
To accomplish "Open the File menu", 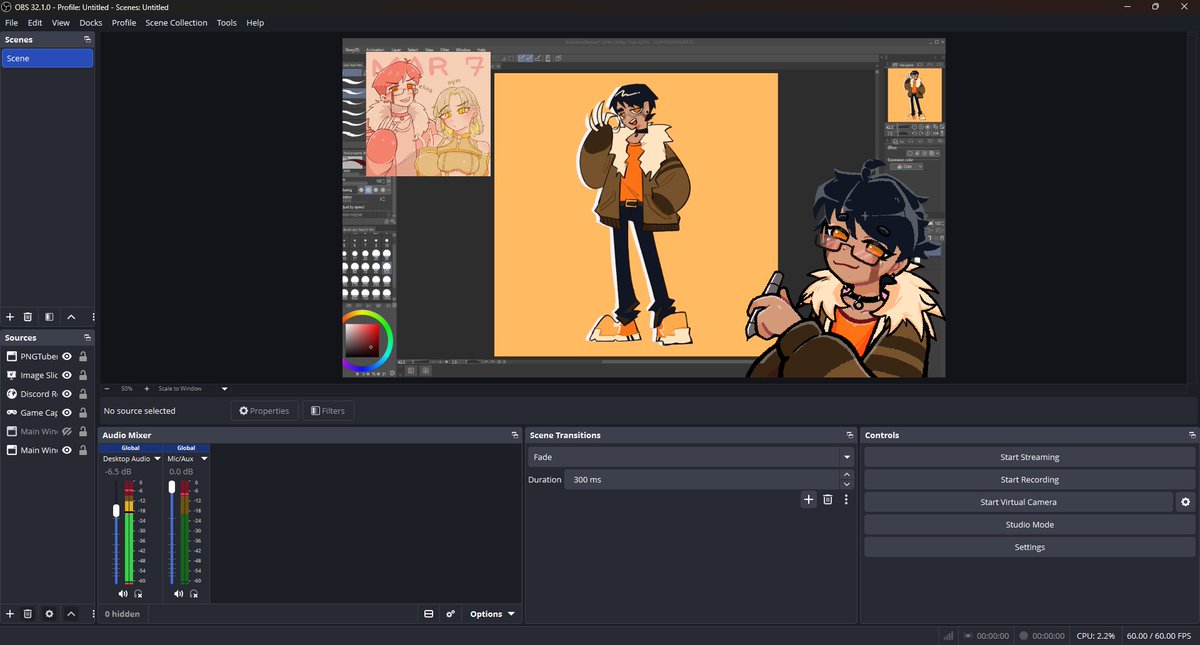I will [x=12, y=22].
